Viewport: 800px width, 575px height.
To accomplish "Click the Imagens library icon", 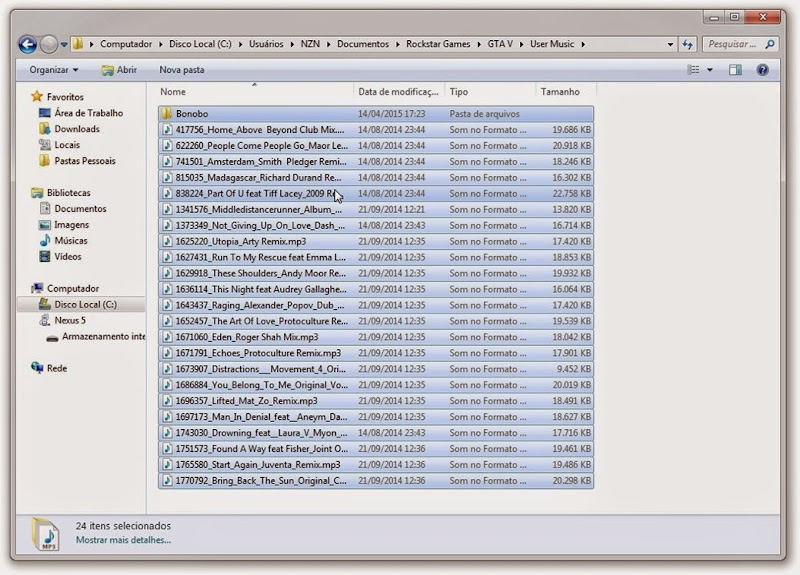I will [x=45, y=224].
